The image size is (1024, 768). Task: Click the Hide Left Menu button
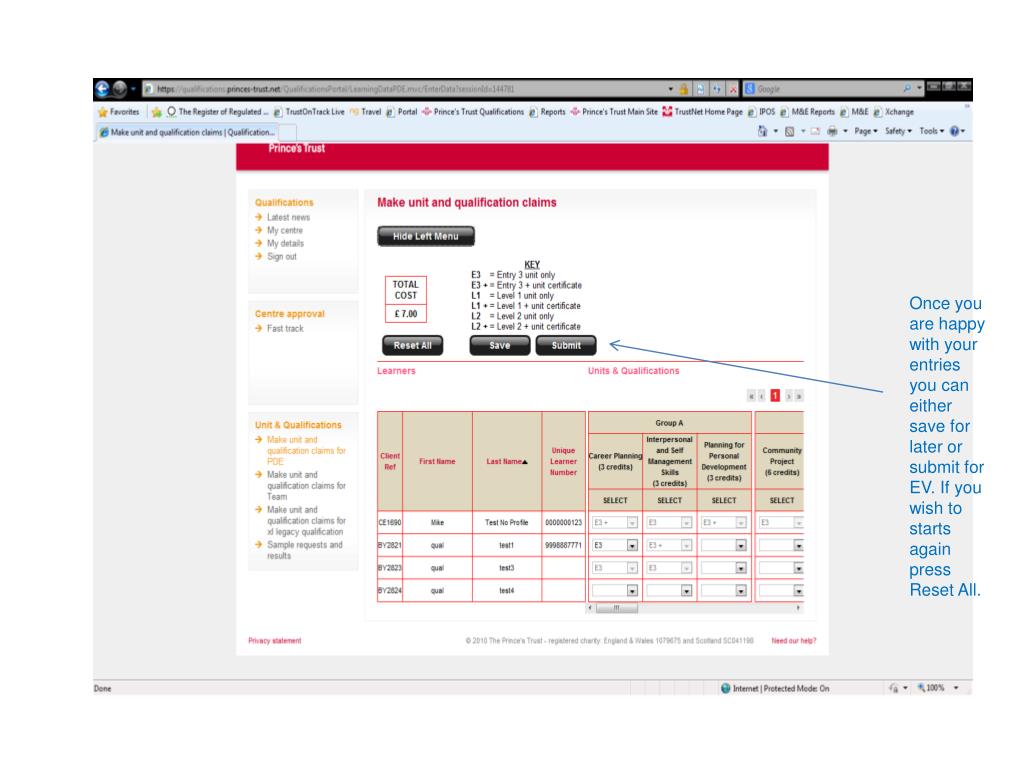click(x=426, y=236)
